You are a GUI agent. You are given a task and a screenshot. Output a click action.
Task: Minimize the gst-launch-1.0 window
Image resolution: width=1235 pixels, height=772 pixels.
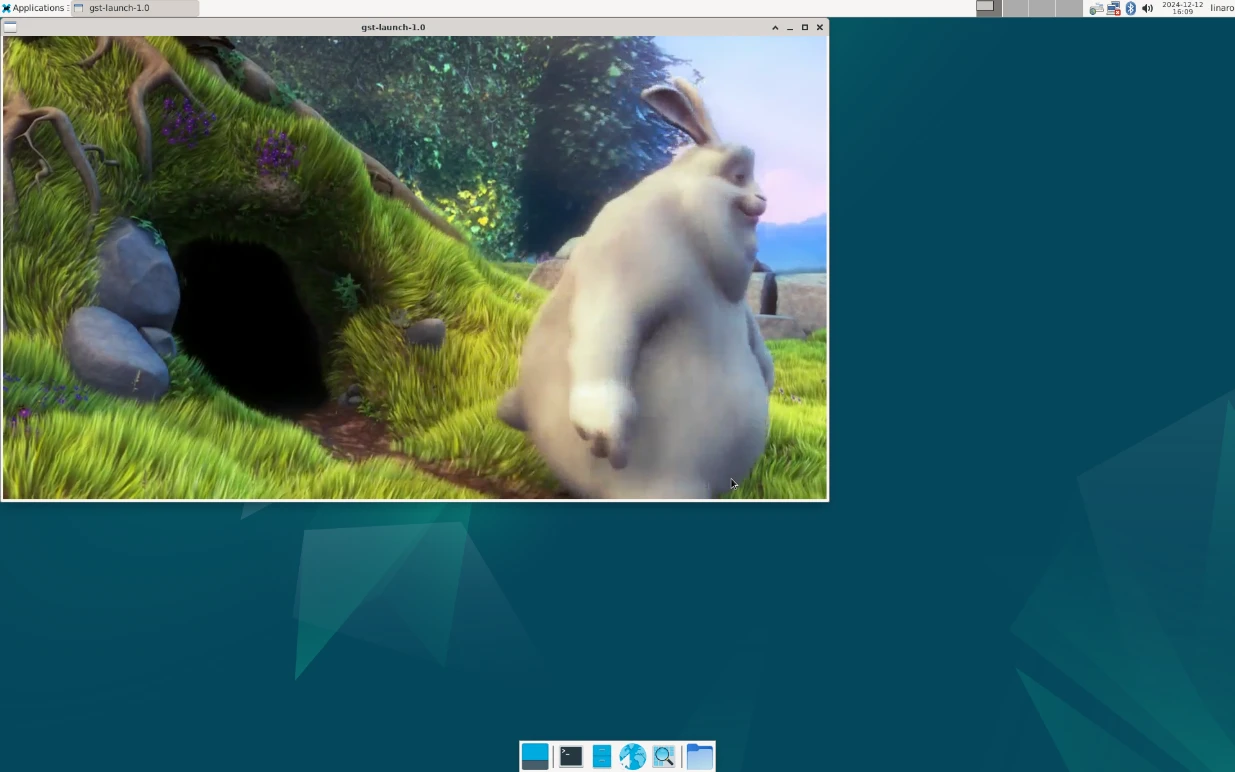pyautogui.click(x=790, y=27)
